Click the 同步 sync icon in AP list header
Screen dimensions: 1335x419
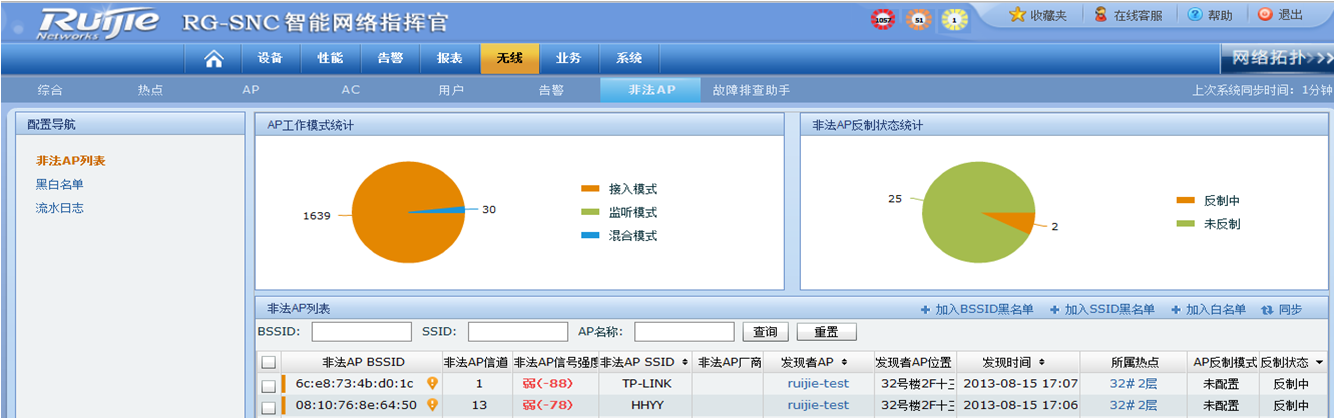[x=1267, y=310]
